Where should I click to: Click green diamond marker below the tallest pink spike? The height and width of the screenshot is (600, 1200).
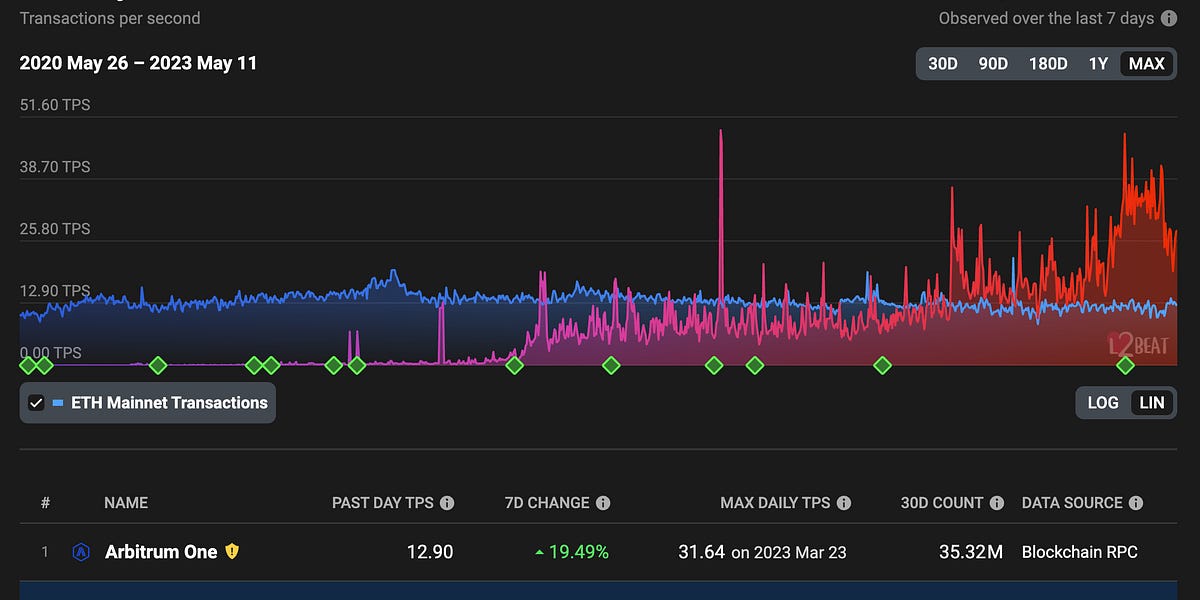[x=714, y=366]
